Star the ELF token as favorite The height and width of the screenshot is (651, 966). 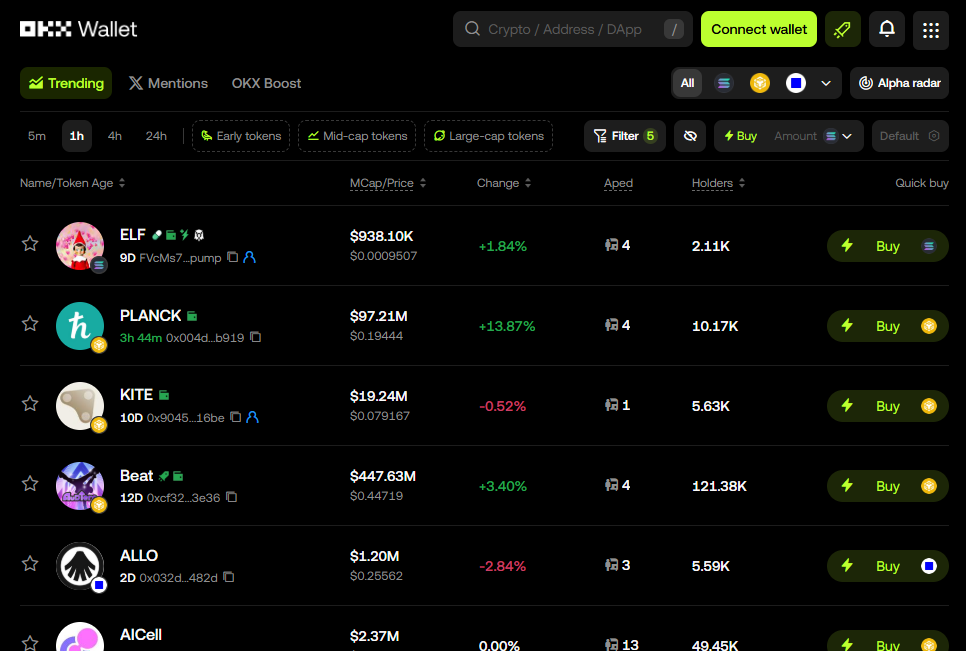[30, 244]
